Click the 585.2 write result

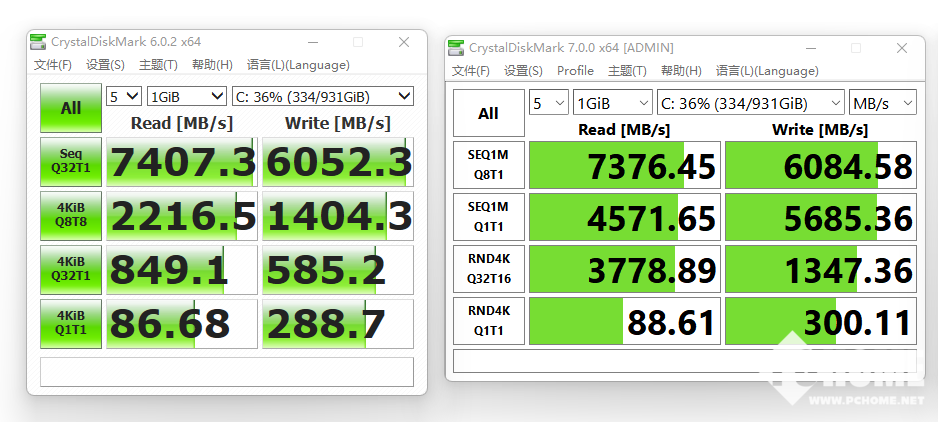[x=338, y=270]
